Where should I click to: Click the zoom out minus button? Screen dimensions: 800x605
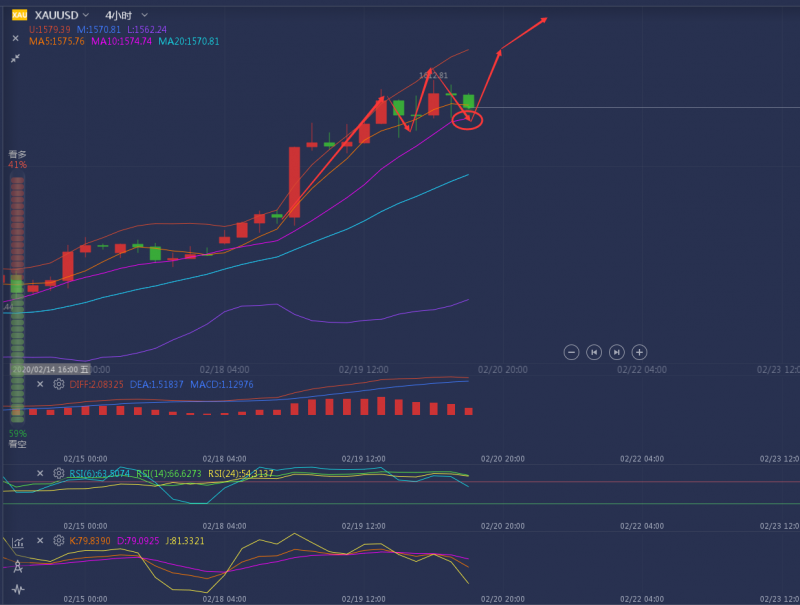571,352
